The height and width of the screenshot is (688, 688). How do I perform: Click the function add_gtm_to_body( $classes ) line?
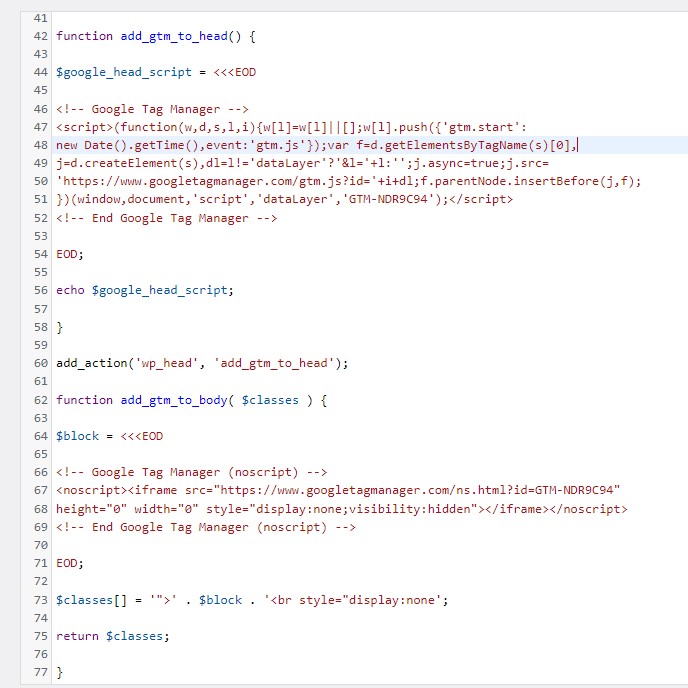pos(191,400)
